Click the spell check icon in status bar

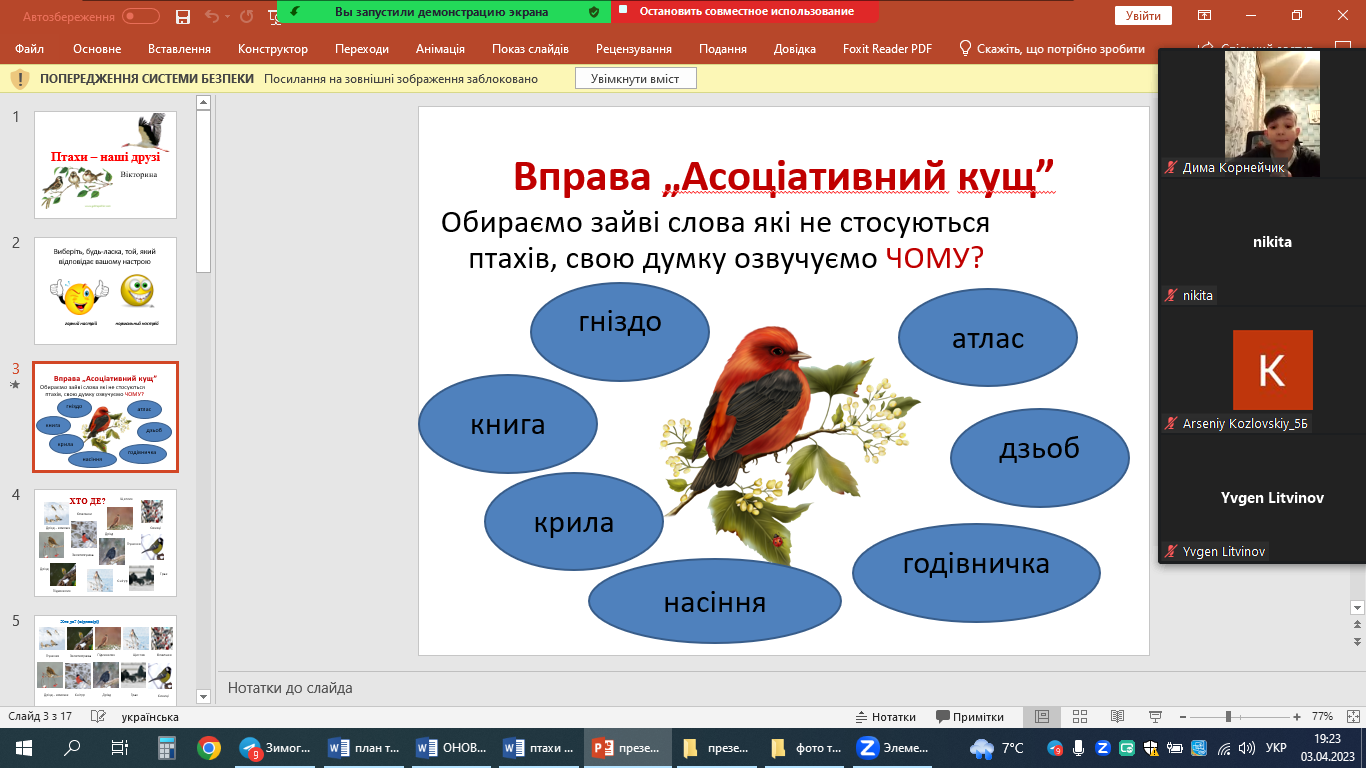[98, 717]
